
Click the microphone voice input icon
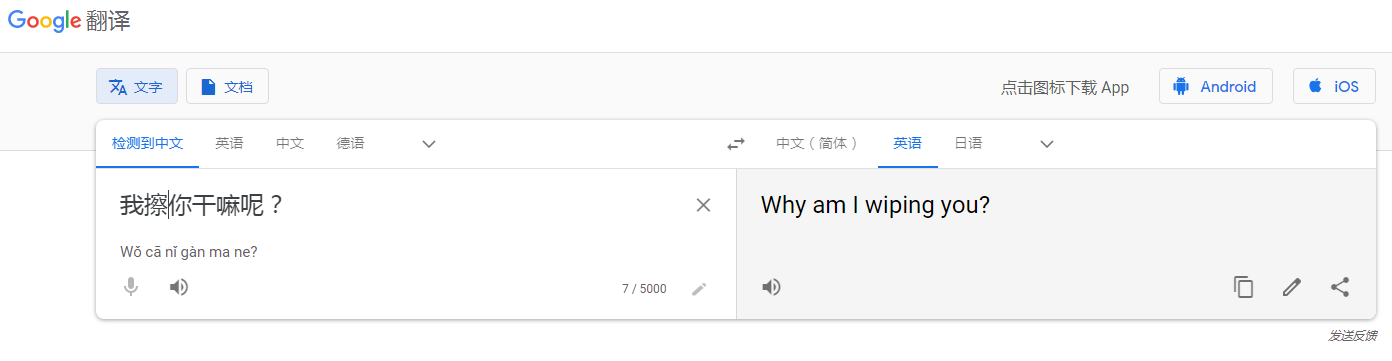pos(130,287)
